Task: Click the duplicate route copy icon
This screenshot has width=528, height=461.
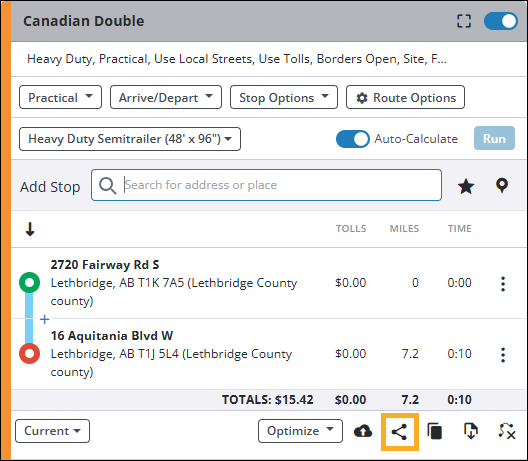Action: tap(435, 431)
